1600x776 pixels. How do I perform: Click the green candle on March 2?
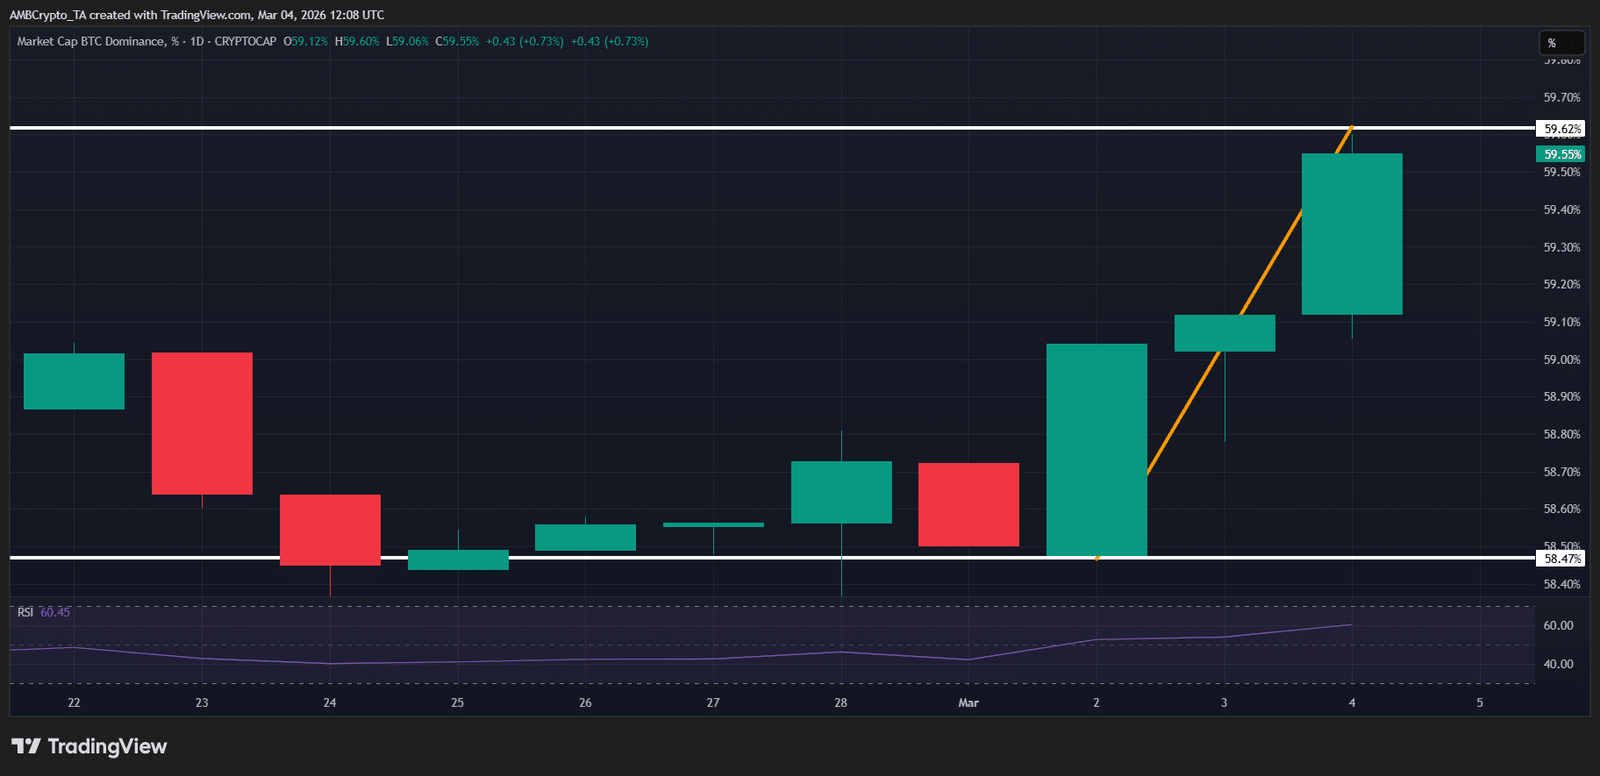click(1096, 450)
